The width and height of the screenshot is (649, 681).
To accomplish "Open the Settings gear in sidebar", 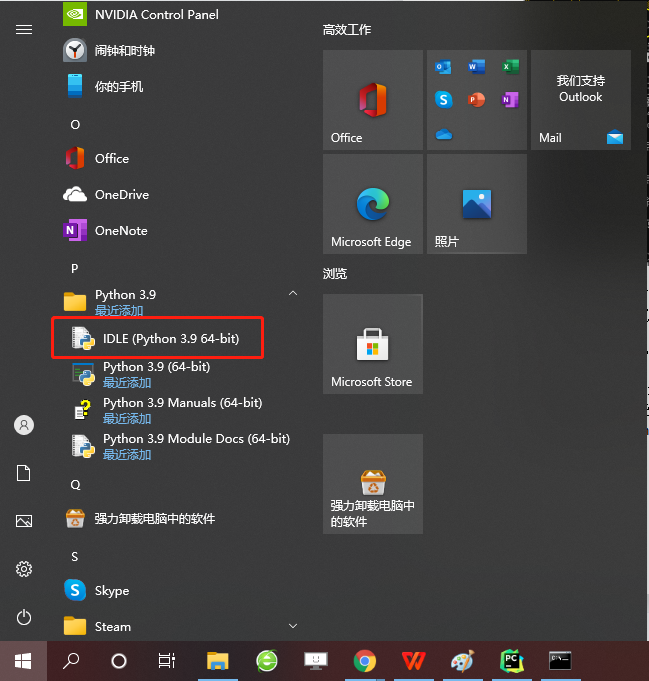I will [x=24, y=569].
